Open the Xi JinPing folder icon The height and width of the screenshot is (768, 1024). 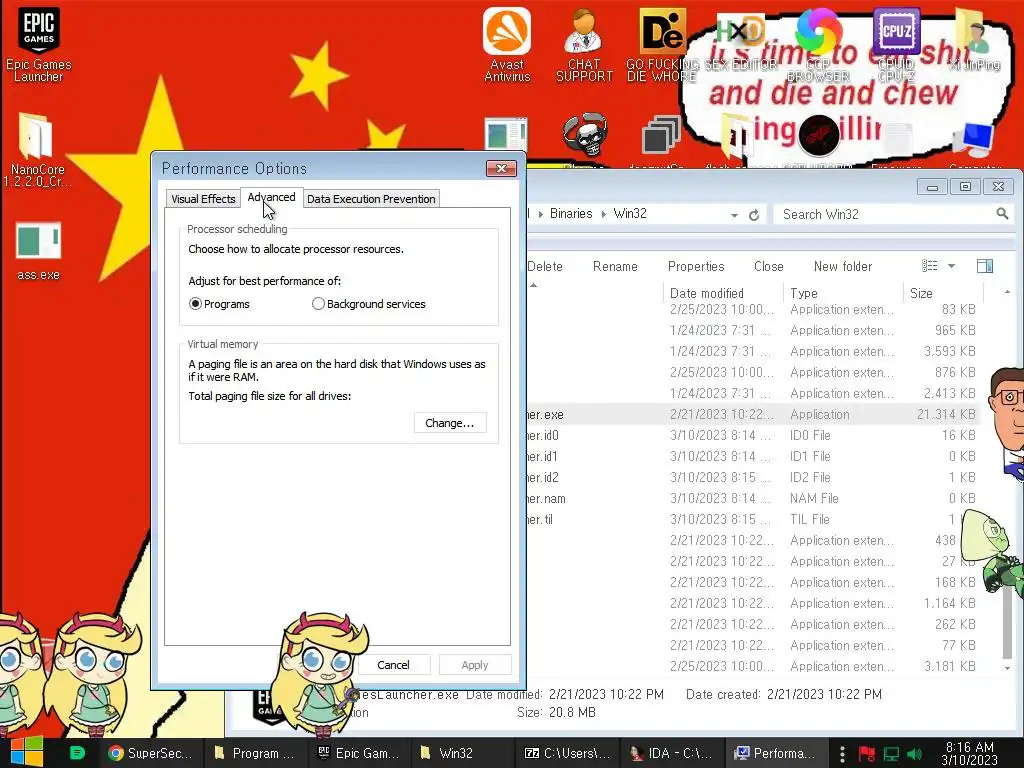[974, 39]
